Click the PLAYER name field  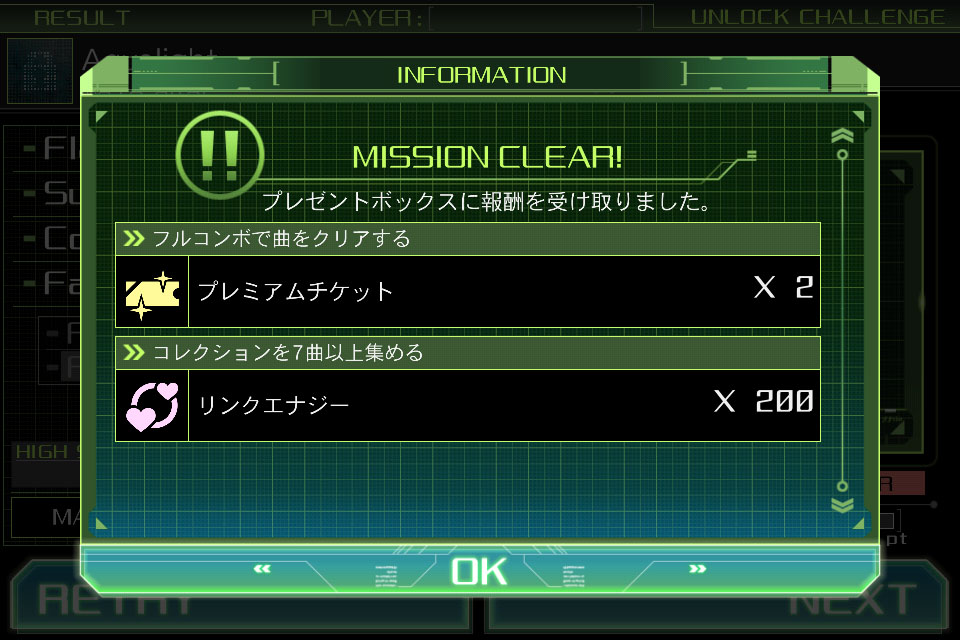(x=536, y=18)
